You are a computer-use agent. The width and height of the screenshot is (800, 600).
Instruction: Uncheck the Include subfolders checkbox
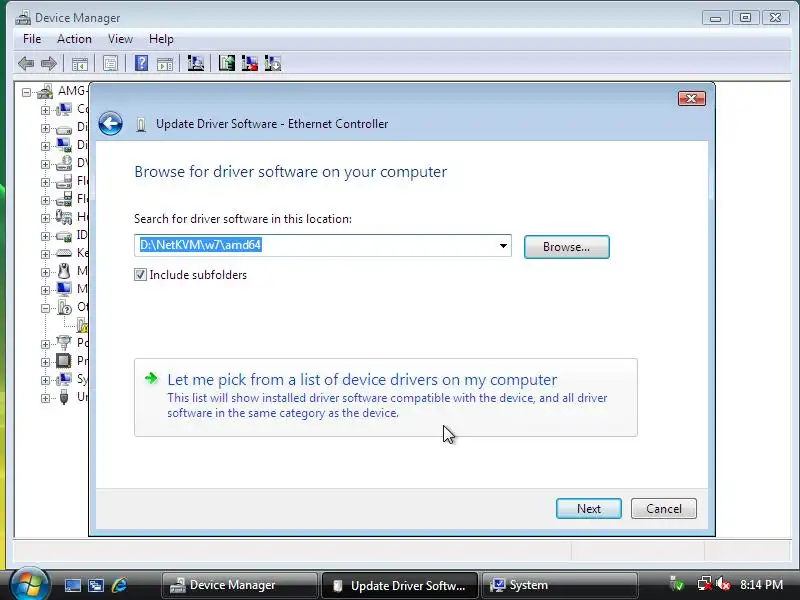(x=140, y=275)
